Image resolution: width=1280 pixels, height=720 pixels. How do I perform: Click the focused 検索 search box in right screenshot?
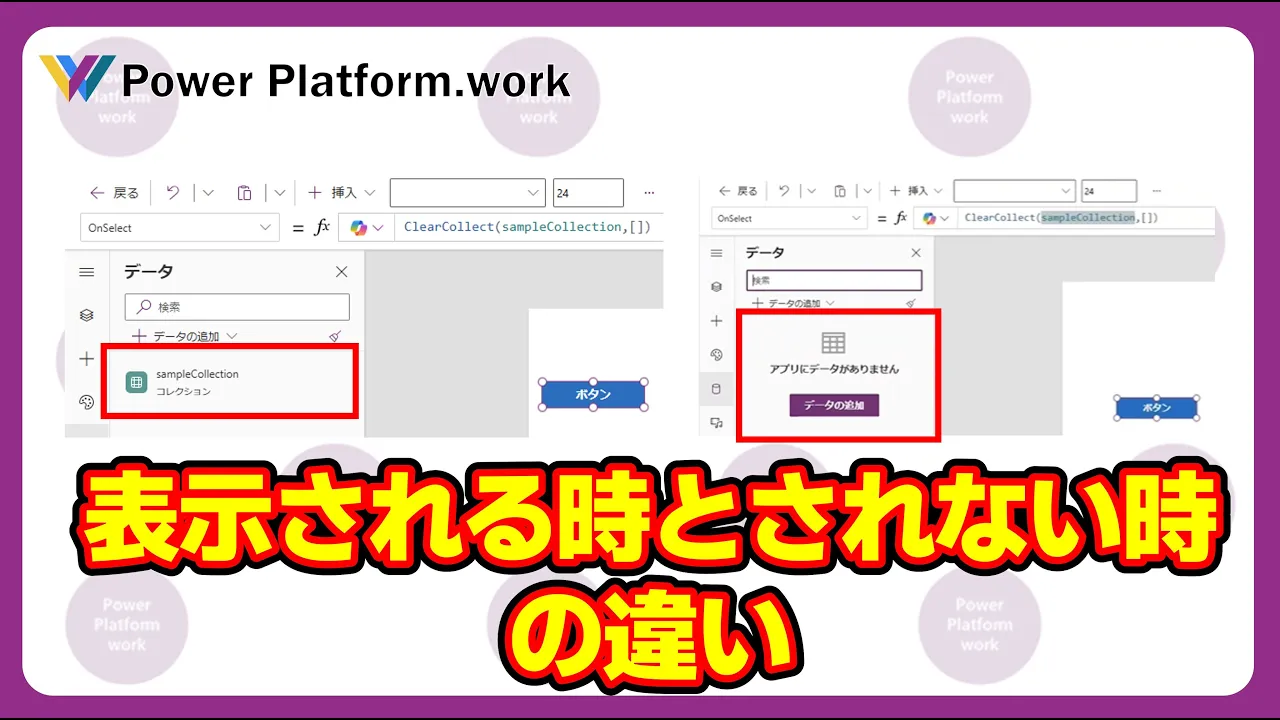click(x=834, y=281)
